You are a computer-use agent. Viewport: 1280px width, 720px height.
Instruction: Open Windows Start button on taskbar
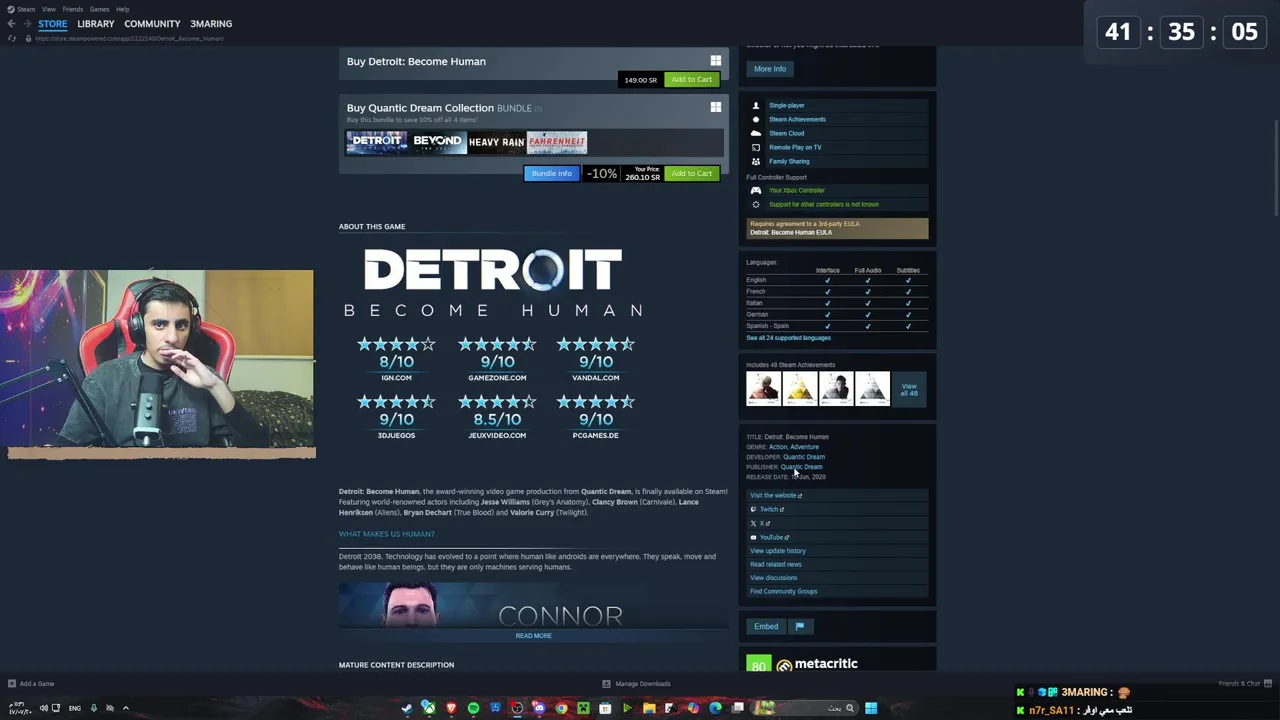tap(871, 708)
